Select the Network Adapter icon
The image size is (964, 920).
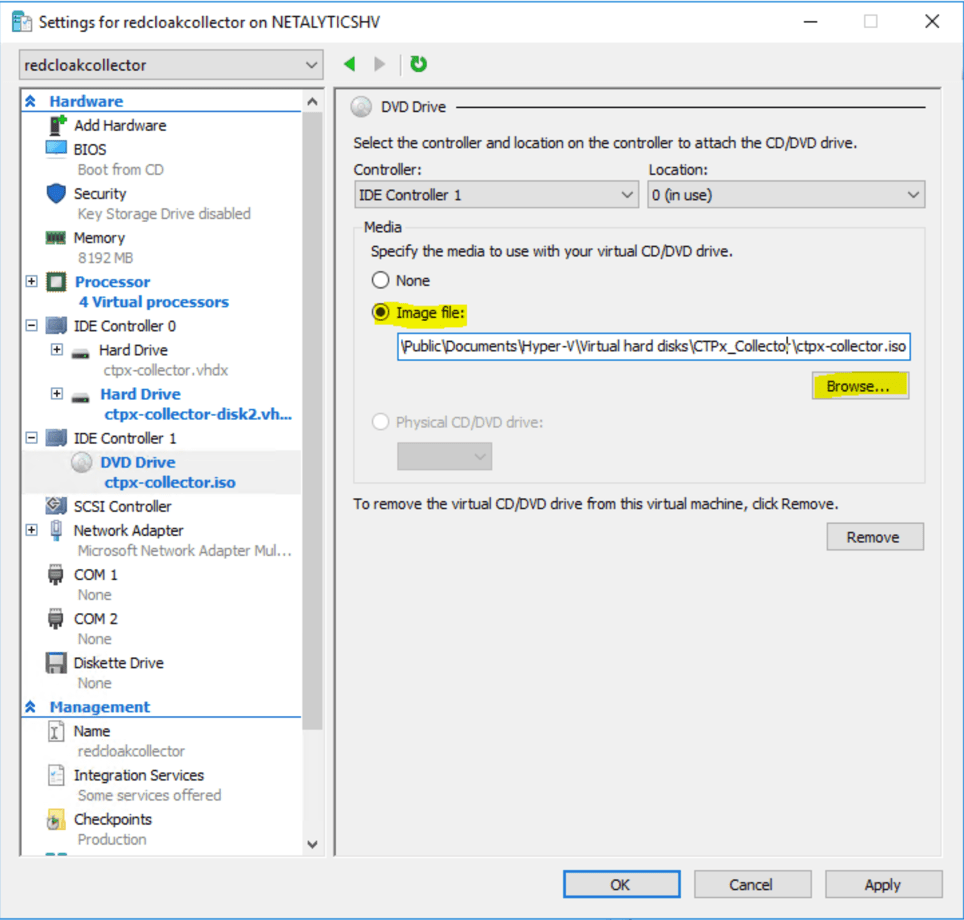tap(58, 530)
